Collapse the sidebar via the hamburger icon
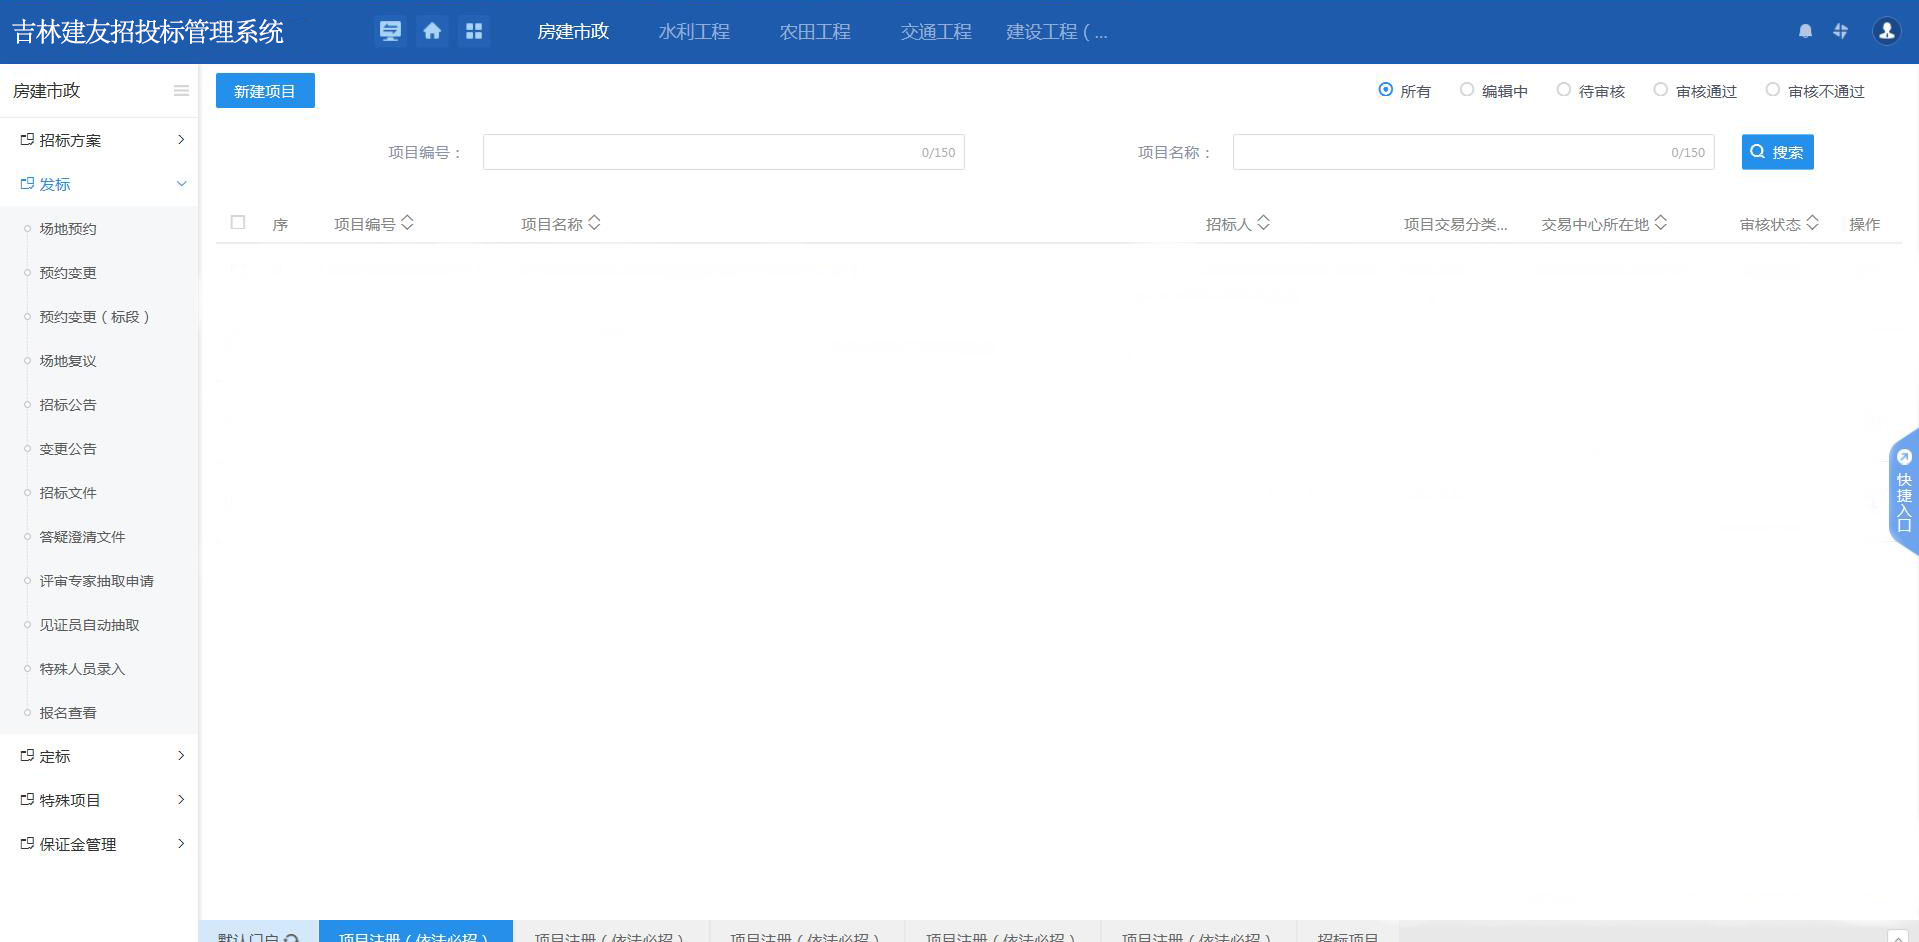This screenshot has height=942, width=1919. (x=181, y=91)
